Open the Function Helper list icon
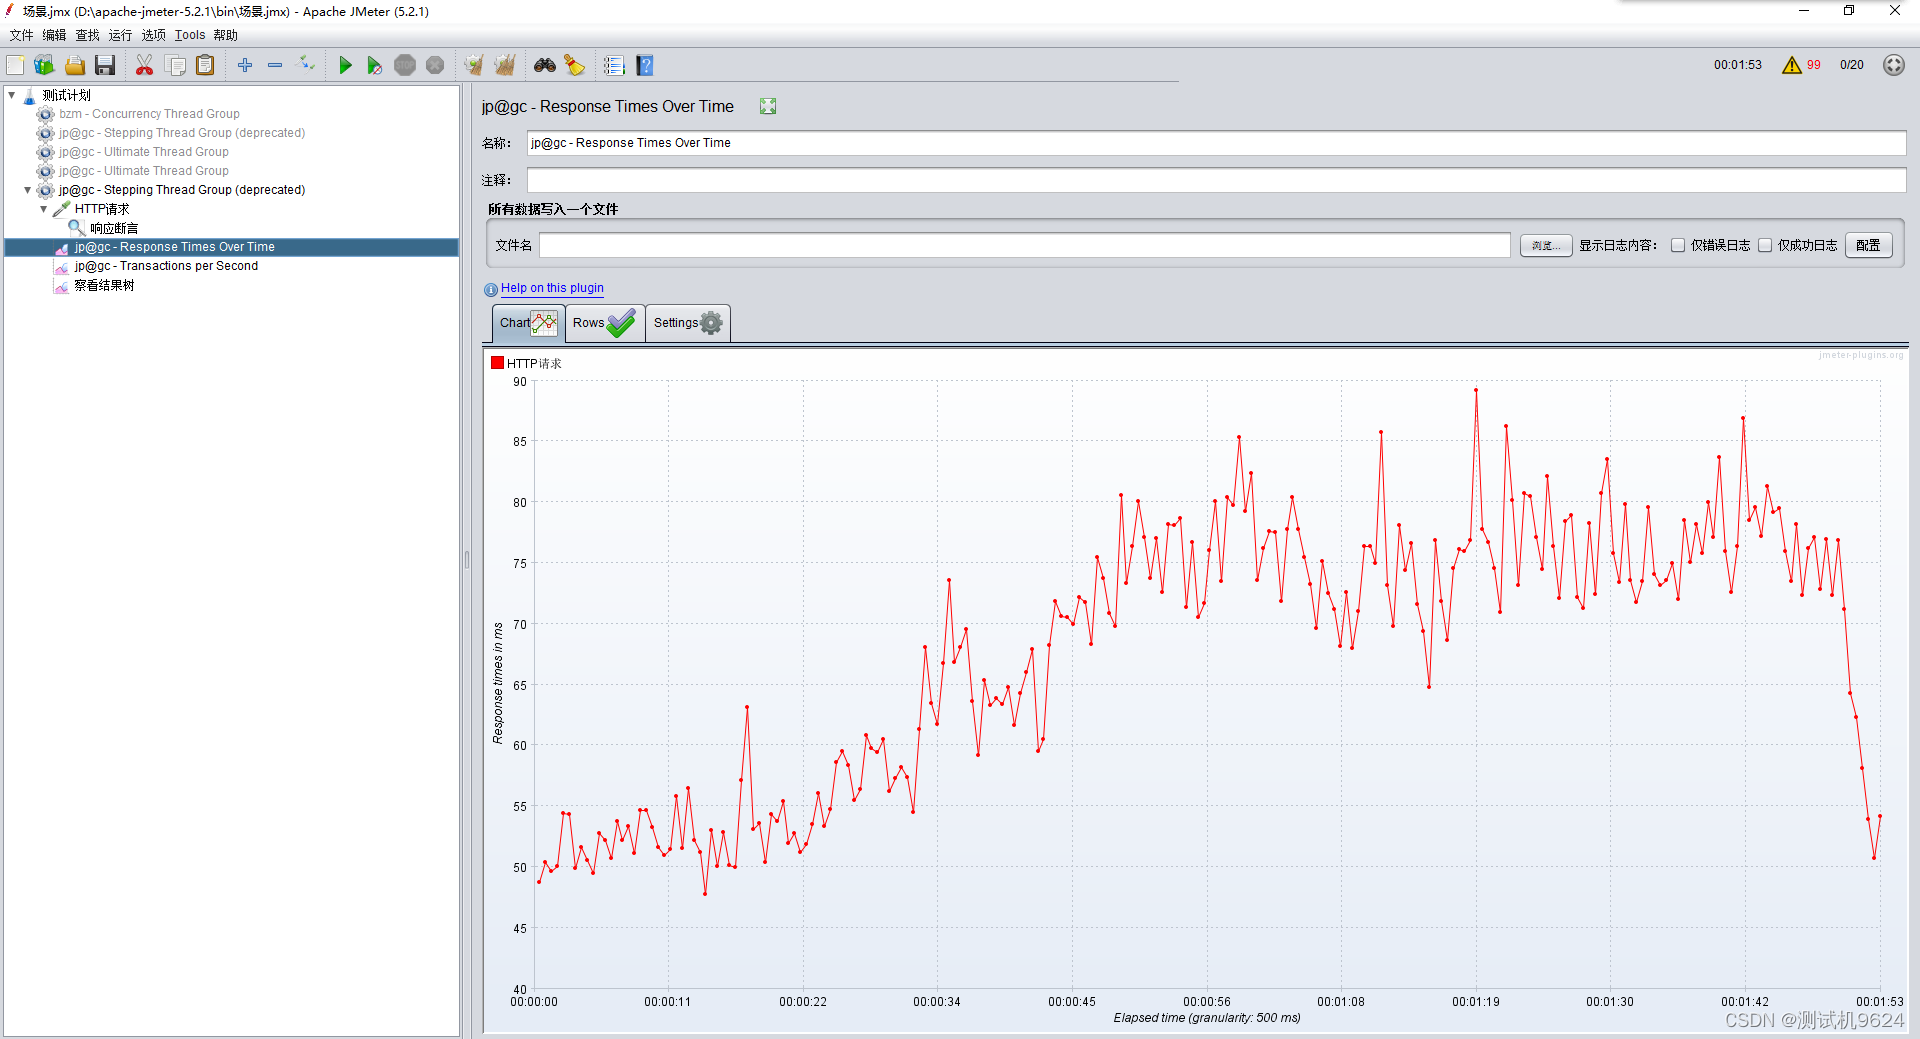The height and width of the screenshot is (1039, 1920). (x=614, y=66)
